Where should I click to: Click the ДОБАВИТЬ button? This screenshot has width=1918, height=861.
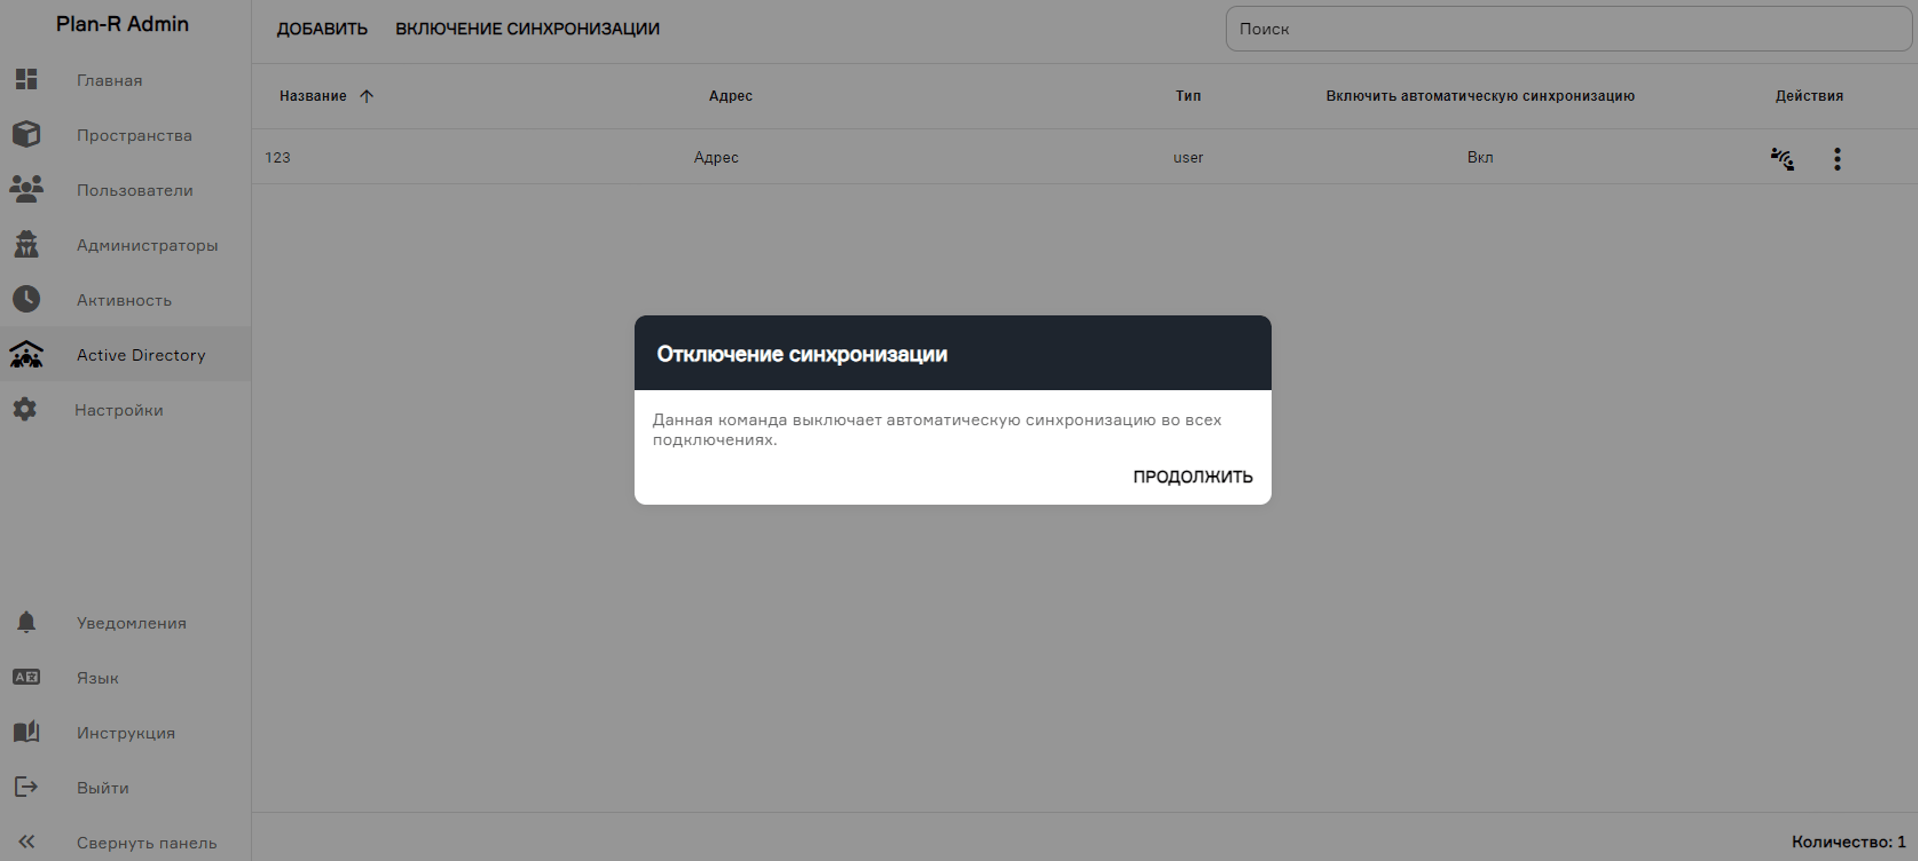pos(322,29)
